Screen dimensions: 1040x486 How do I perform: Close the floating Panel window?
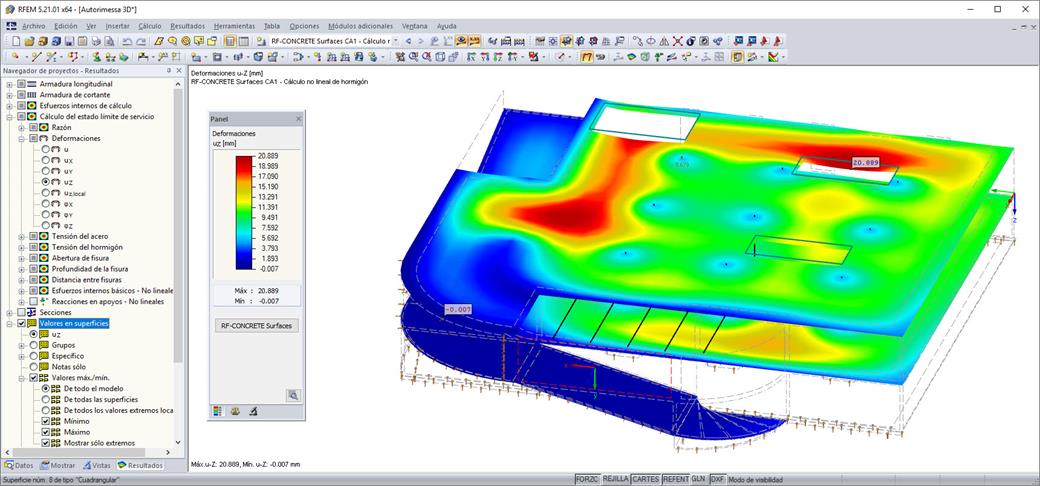coord(298,119)
